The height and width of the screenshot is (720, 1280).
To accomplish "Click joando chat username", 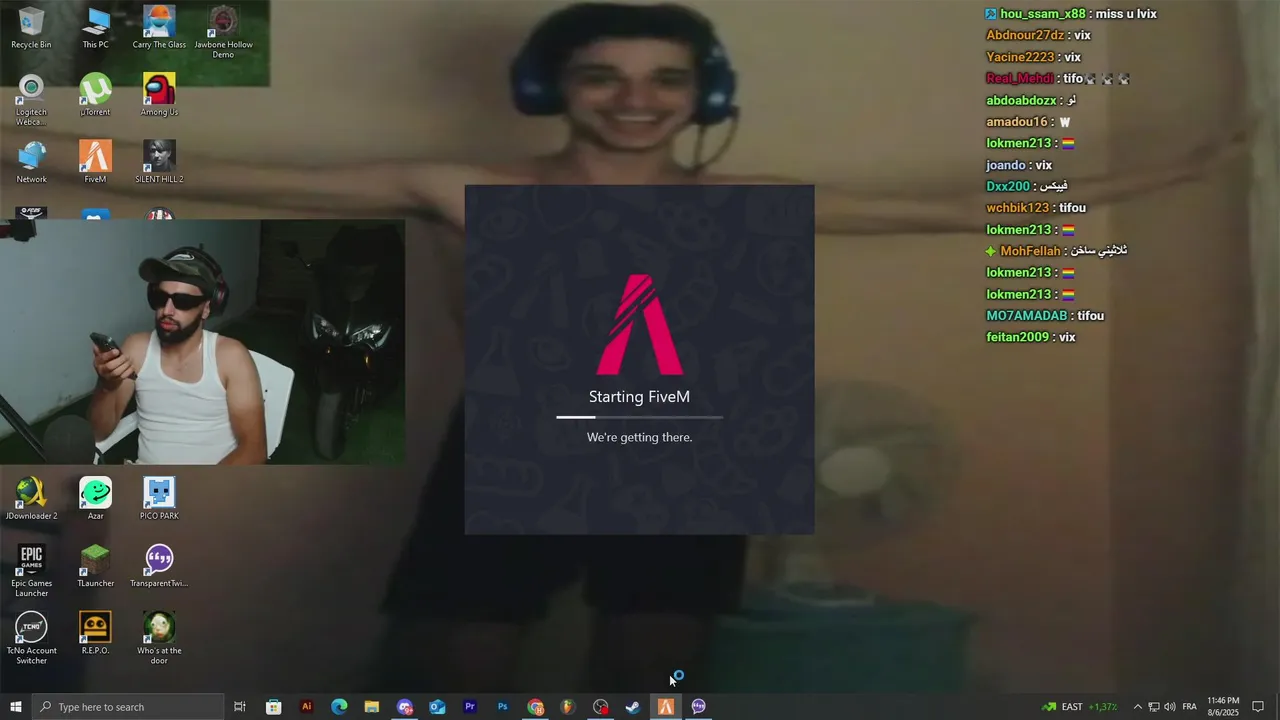I will pos(1006,165).
